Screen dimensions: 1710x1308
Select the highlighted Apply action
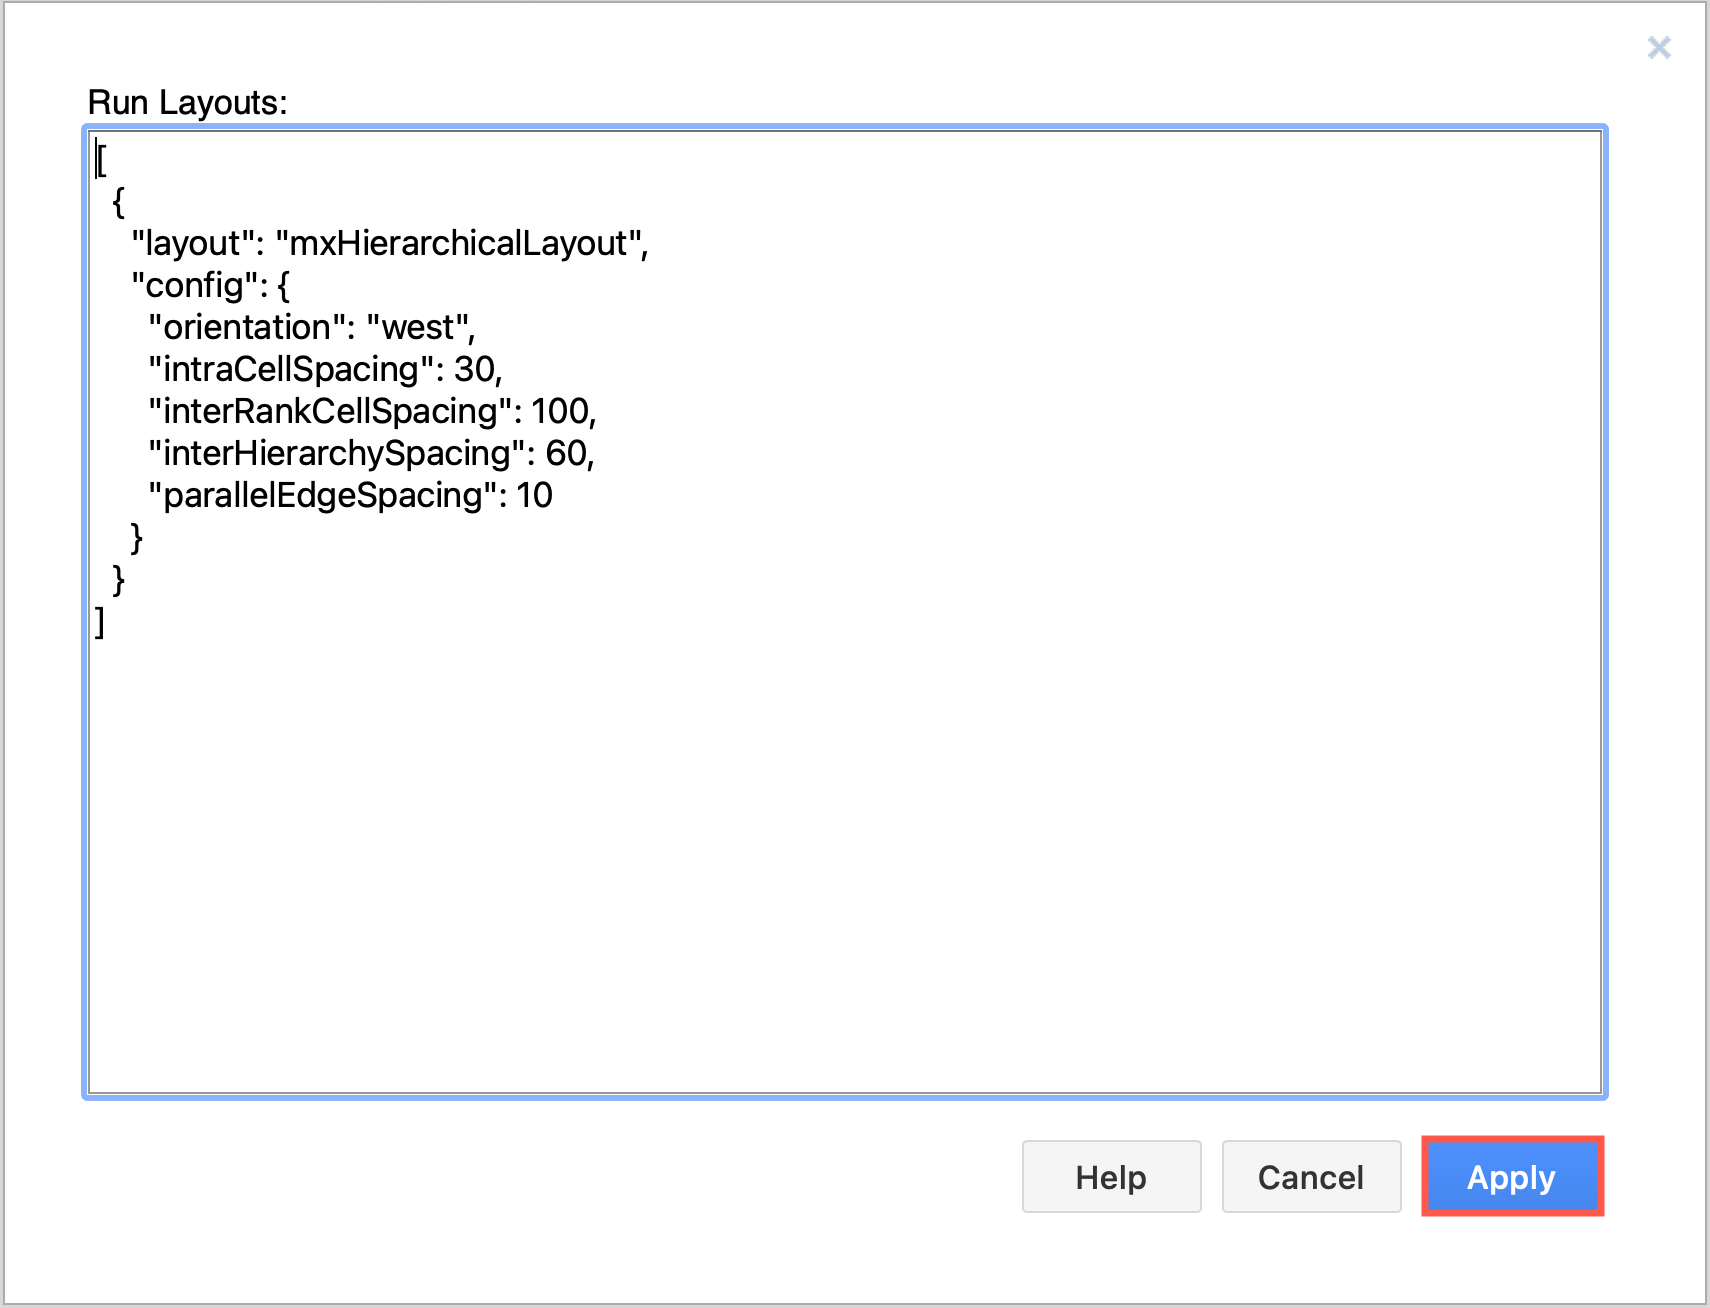point(1511,1177)
